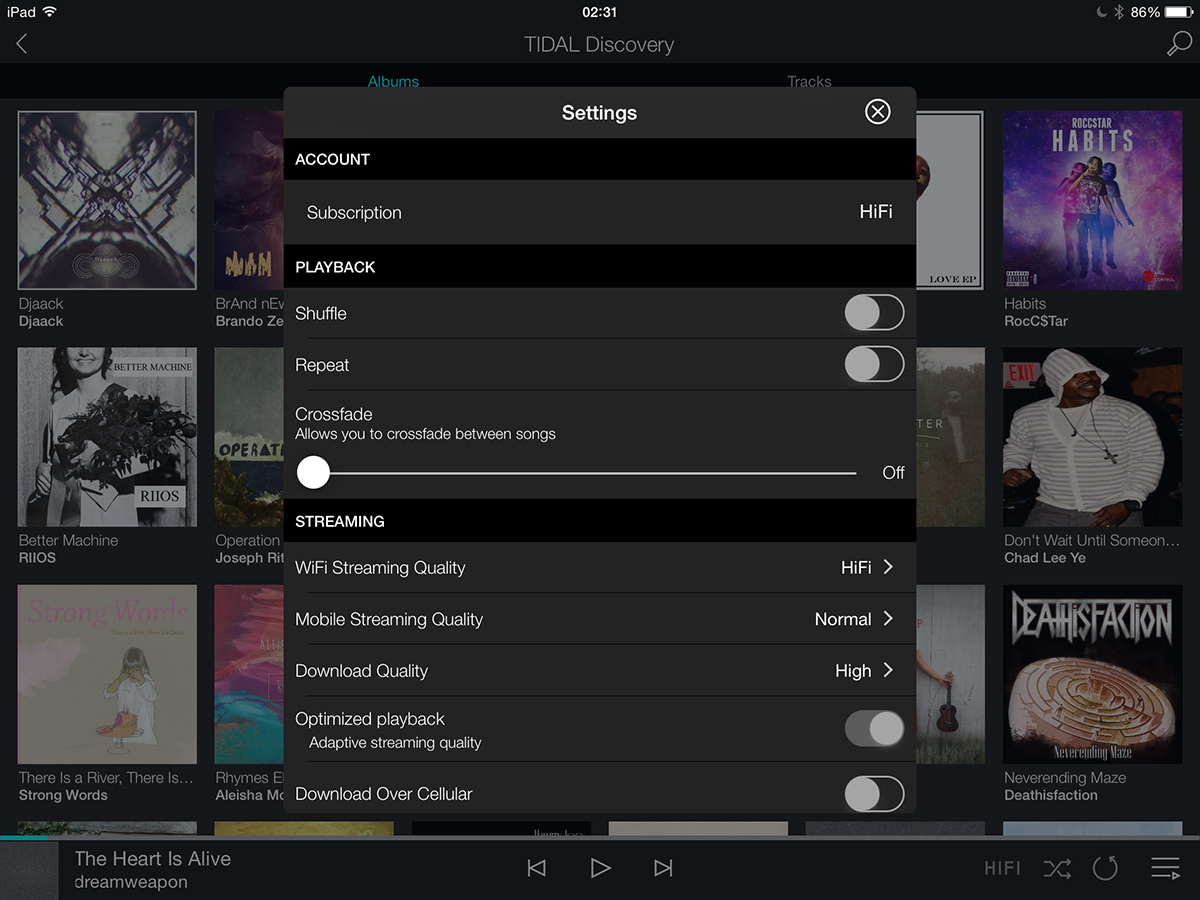Toggle repeat icon in player bar
This screenshot has width=1200, height=900.
1105,868
